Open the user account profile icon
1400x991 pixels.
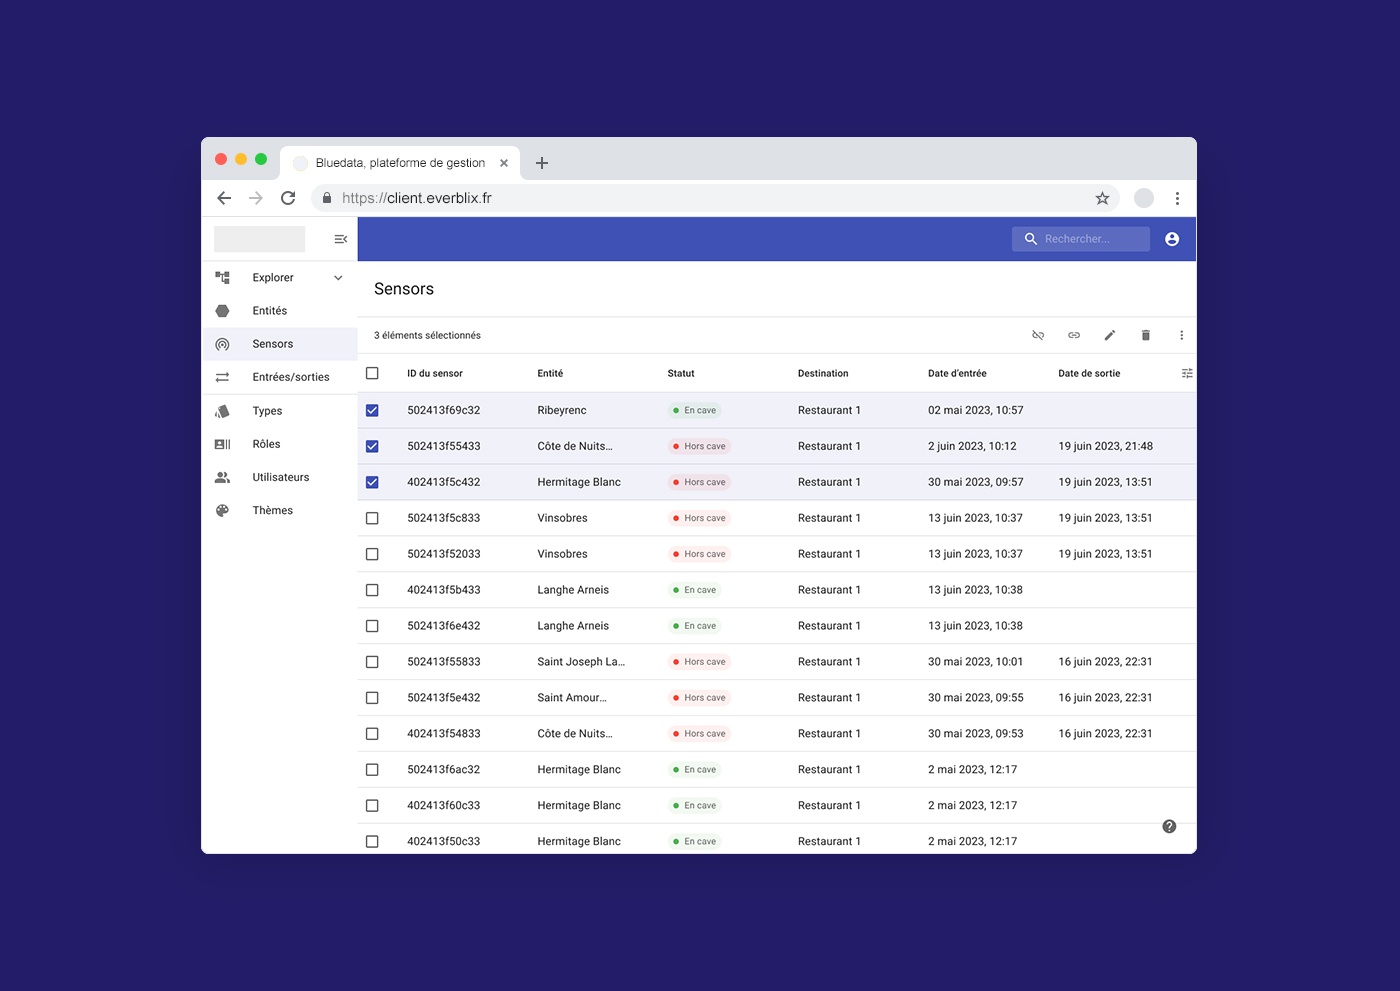[1172, 239]
